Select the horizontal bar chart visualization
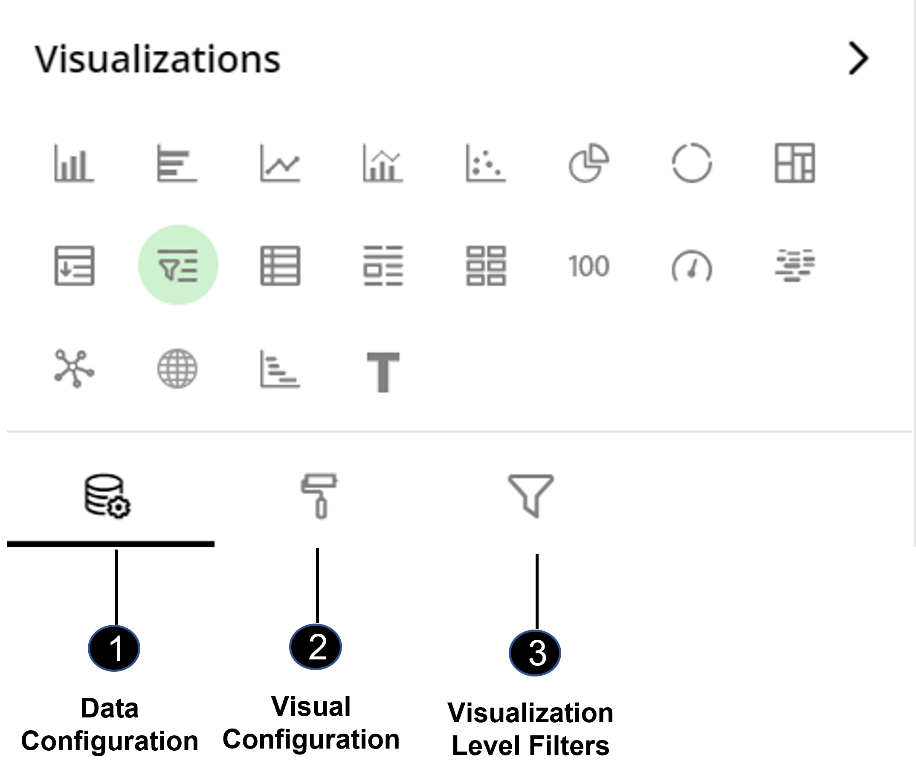The image size is (916, 778). pyautogui.click(x=177, y=164)
